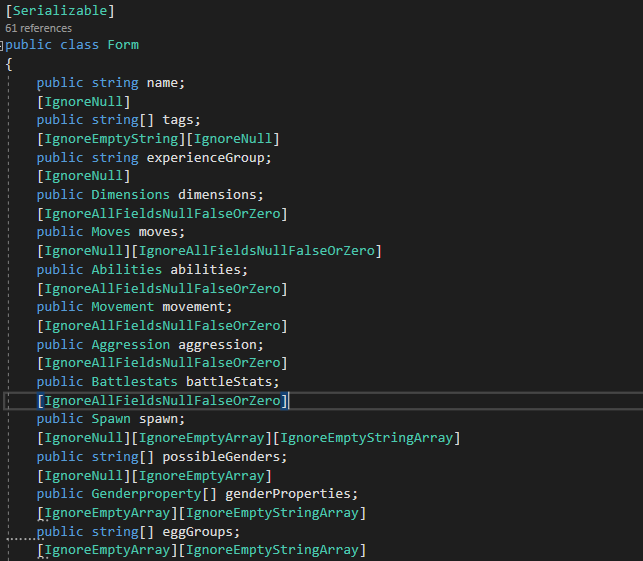Viewport: 643px width, 561px height.
Task: Click the Moves type identifier
Action: point(111,232)
